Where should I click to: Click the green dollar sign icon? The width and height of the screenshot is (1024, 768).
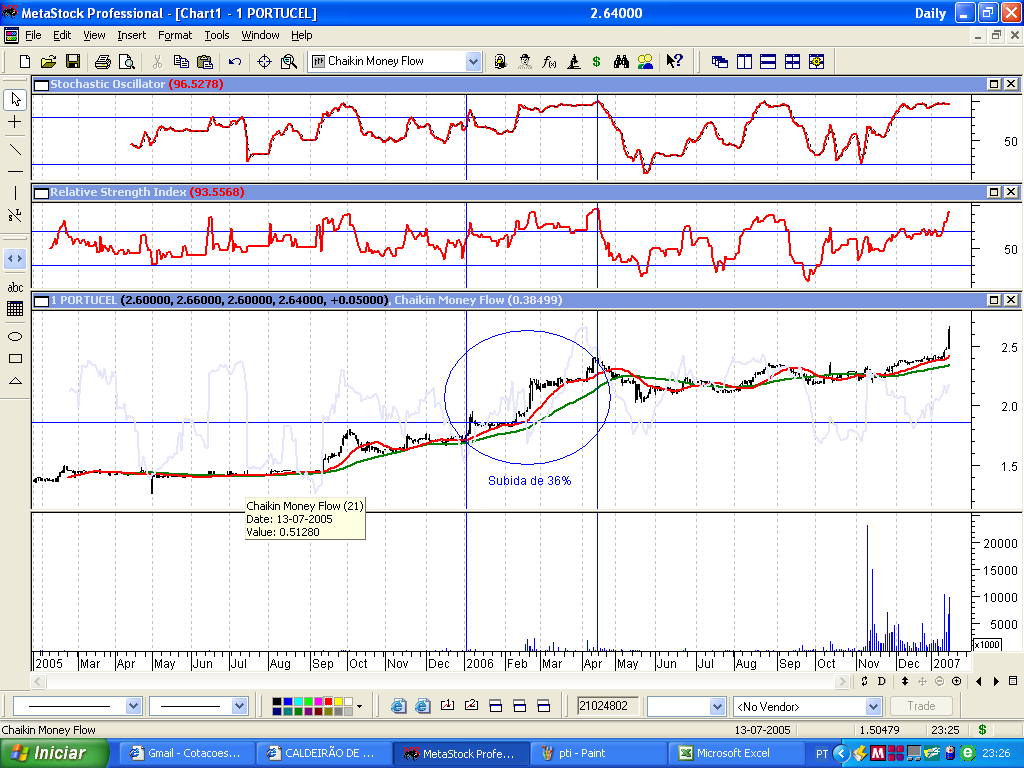(597, 61)
